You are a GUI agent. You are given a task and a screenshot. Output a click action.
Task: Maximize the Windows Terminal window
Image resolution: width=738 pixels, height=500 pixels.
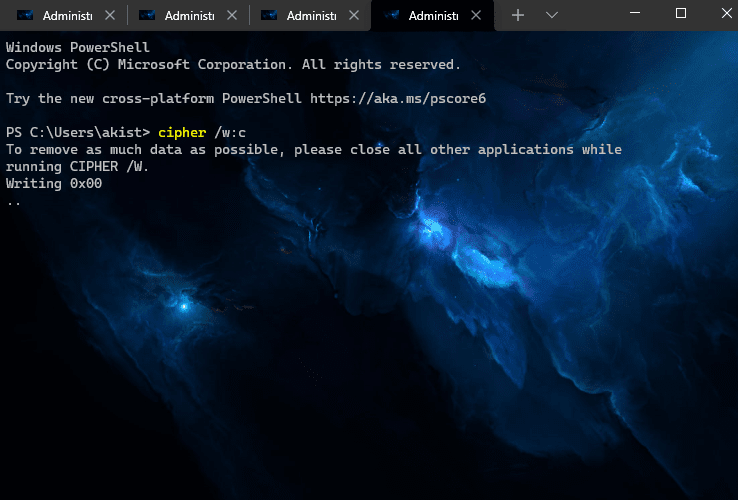681,13
